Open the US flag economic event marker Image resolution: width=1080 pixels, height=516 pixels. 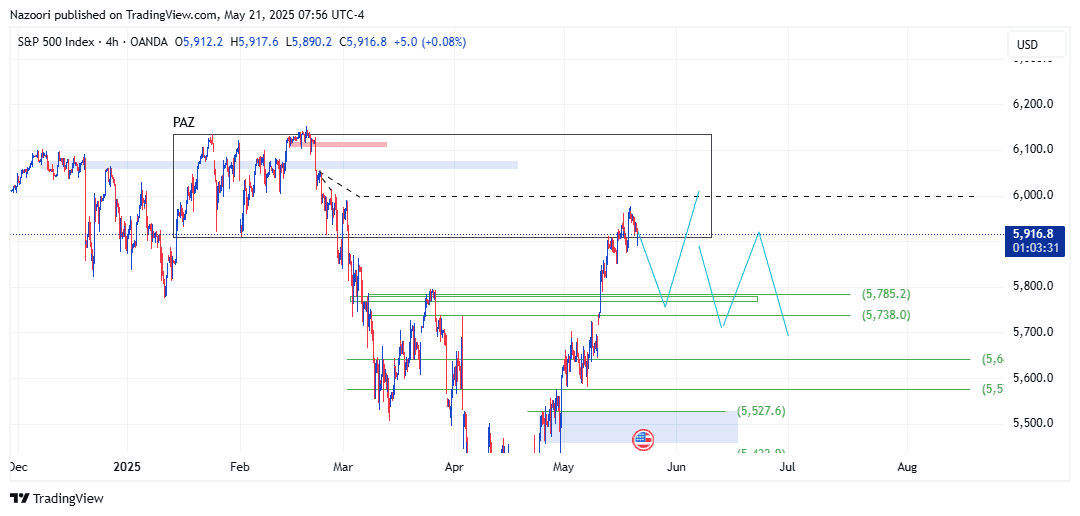pos(643,439)
